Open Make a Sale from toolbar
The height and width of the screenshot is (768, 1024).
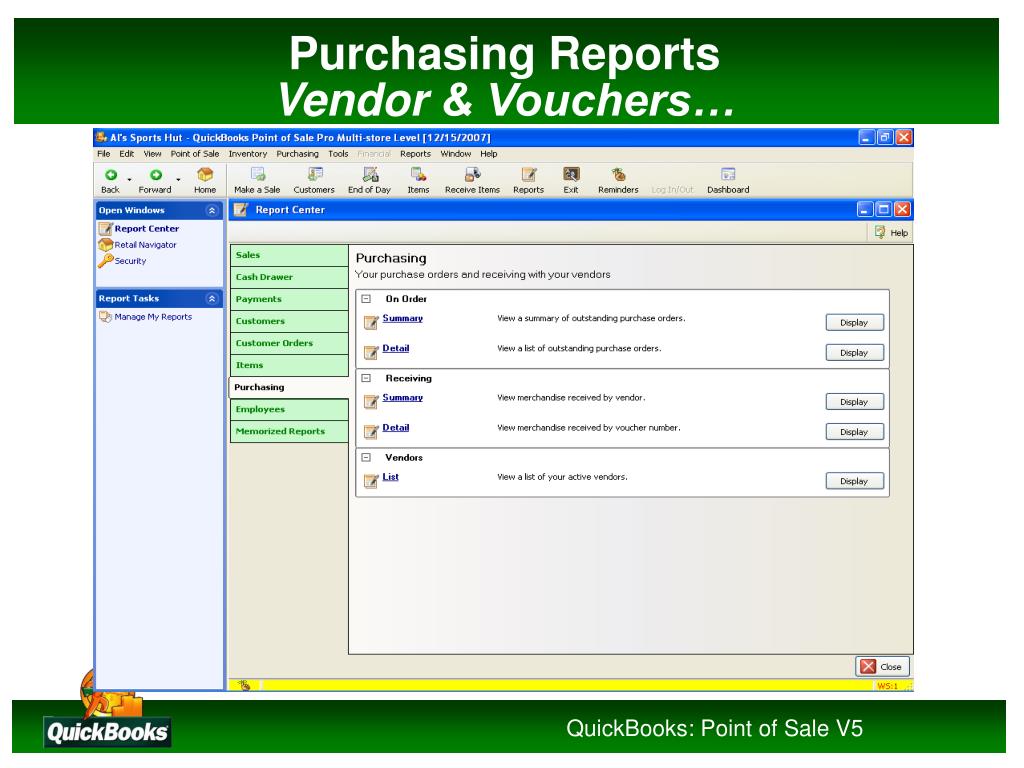pyautogui.click(x=258, y=174)
